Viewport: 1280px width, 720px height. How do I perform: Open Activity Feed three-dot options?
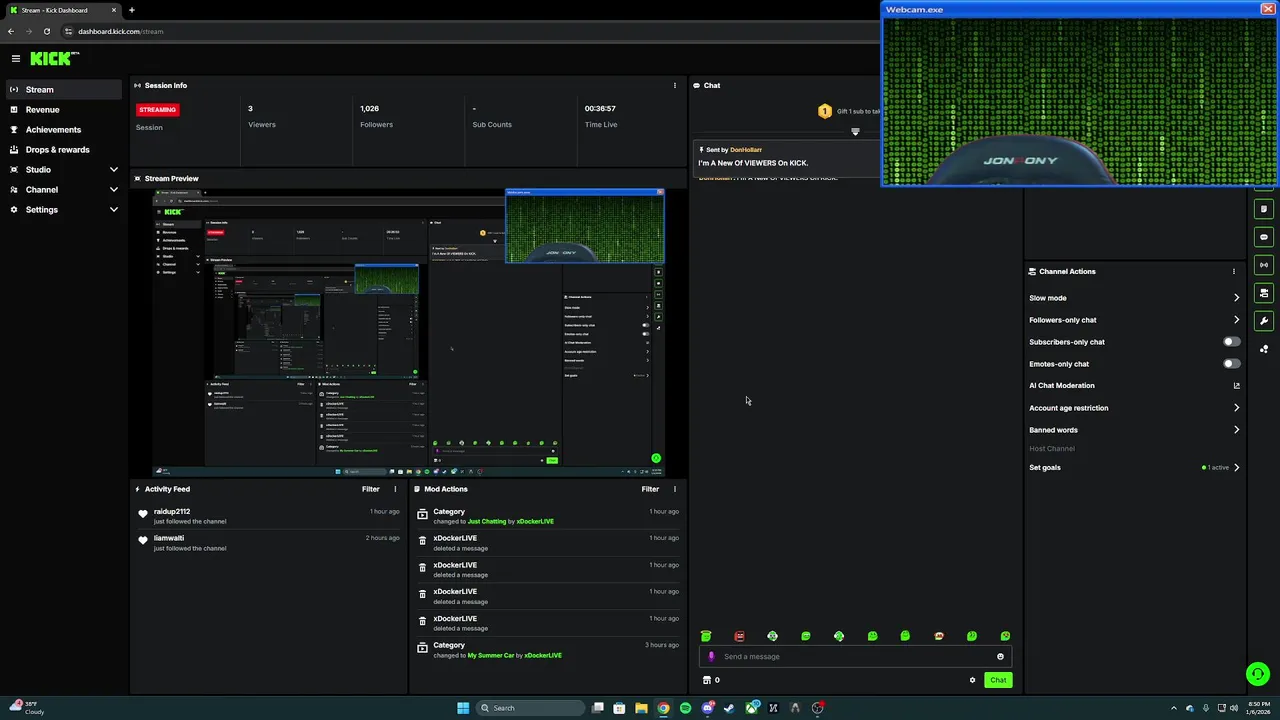(395, 489)
